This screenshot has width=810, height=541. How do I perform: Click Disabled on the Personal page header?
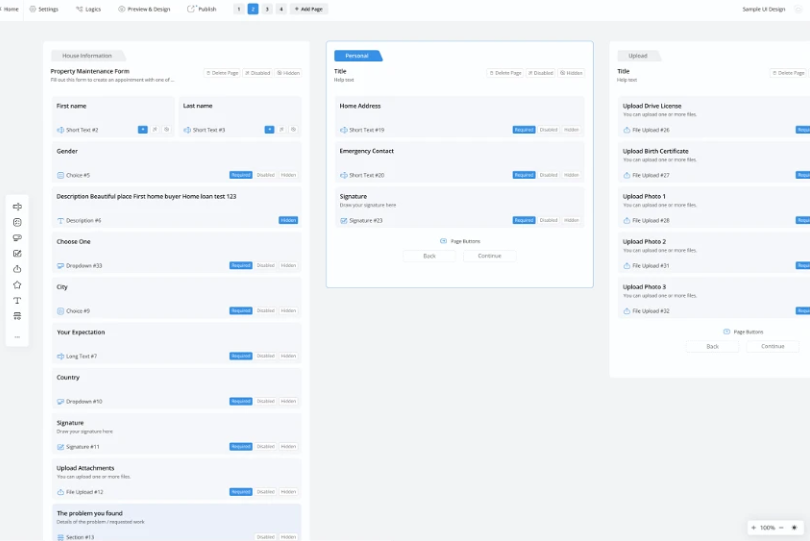[x=541, y=73]
